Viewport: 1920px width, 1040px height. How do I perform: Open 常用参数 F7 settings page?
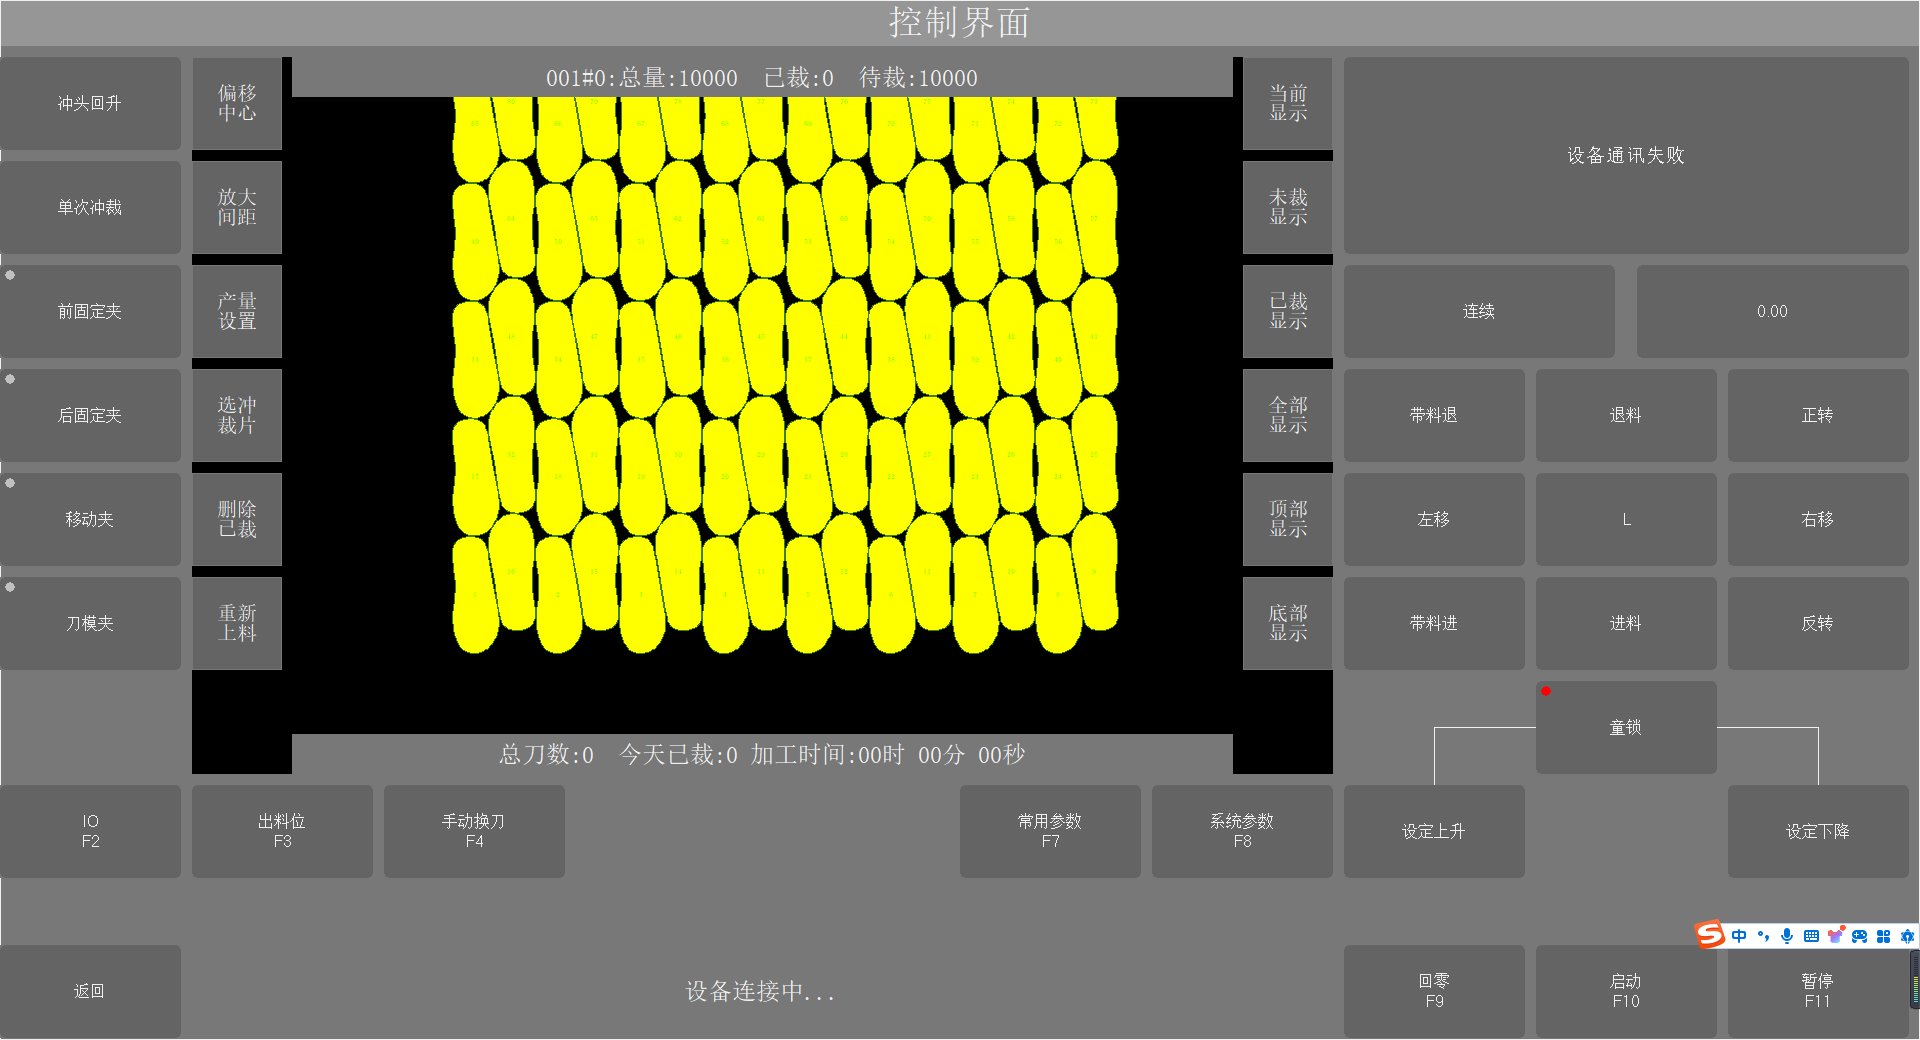point(1050,831)
